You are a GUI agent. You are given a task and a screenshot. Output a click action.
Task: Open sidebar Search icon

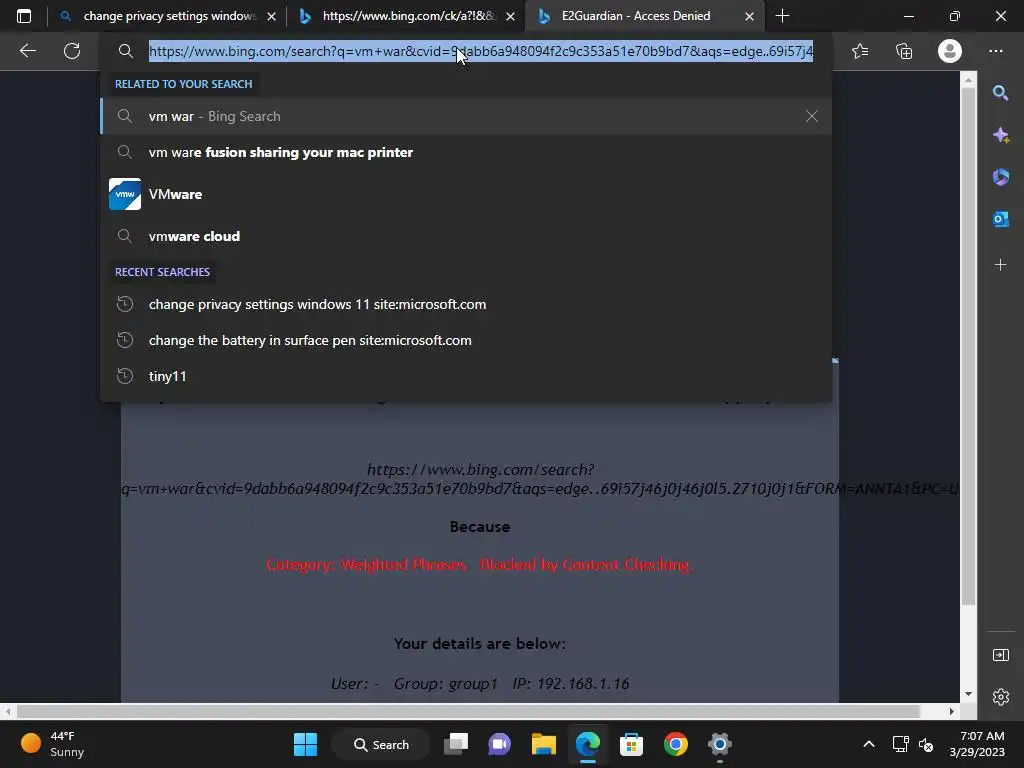click(x=1000, y=93)
